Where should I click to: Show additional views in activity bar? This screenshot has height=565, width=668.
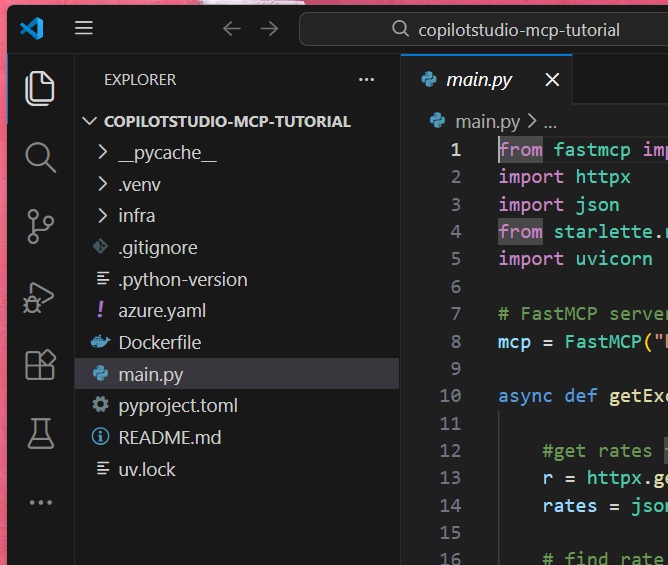coord(39,502)
